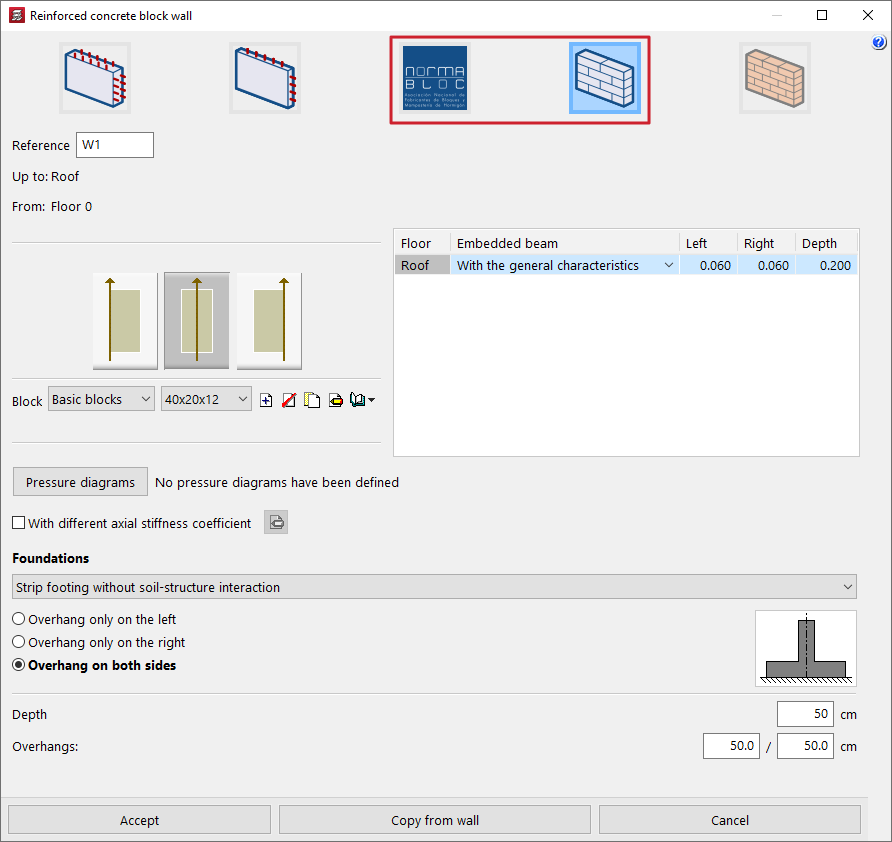892x842 pixels.
Task: Click Copy from wall button
Action: tap(435, 820)
